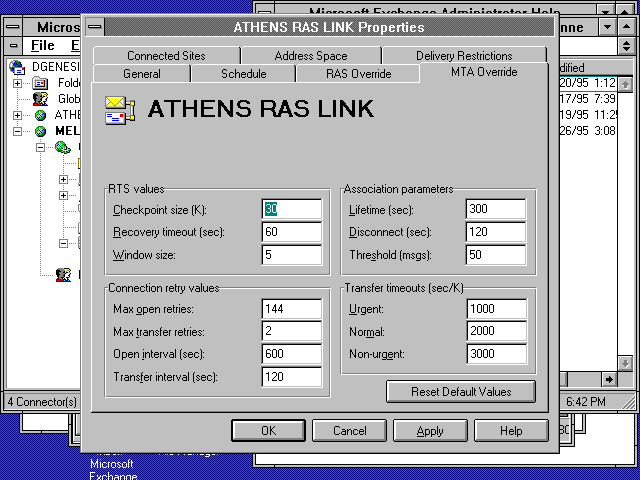Viewport: 640px width, 480px height.
Task: Click the child window restore arrows button
Action: click(x=627, y=45)
